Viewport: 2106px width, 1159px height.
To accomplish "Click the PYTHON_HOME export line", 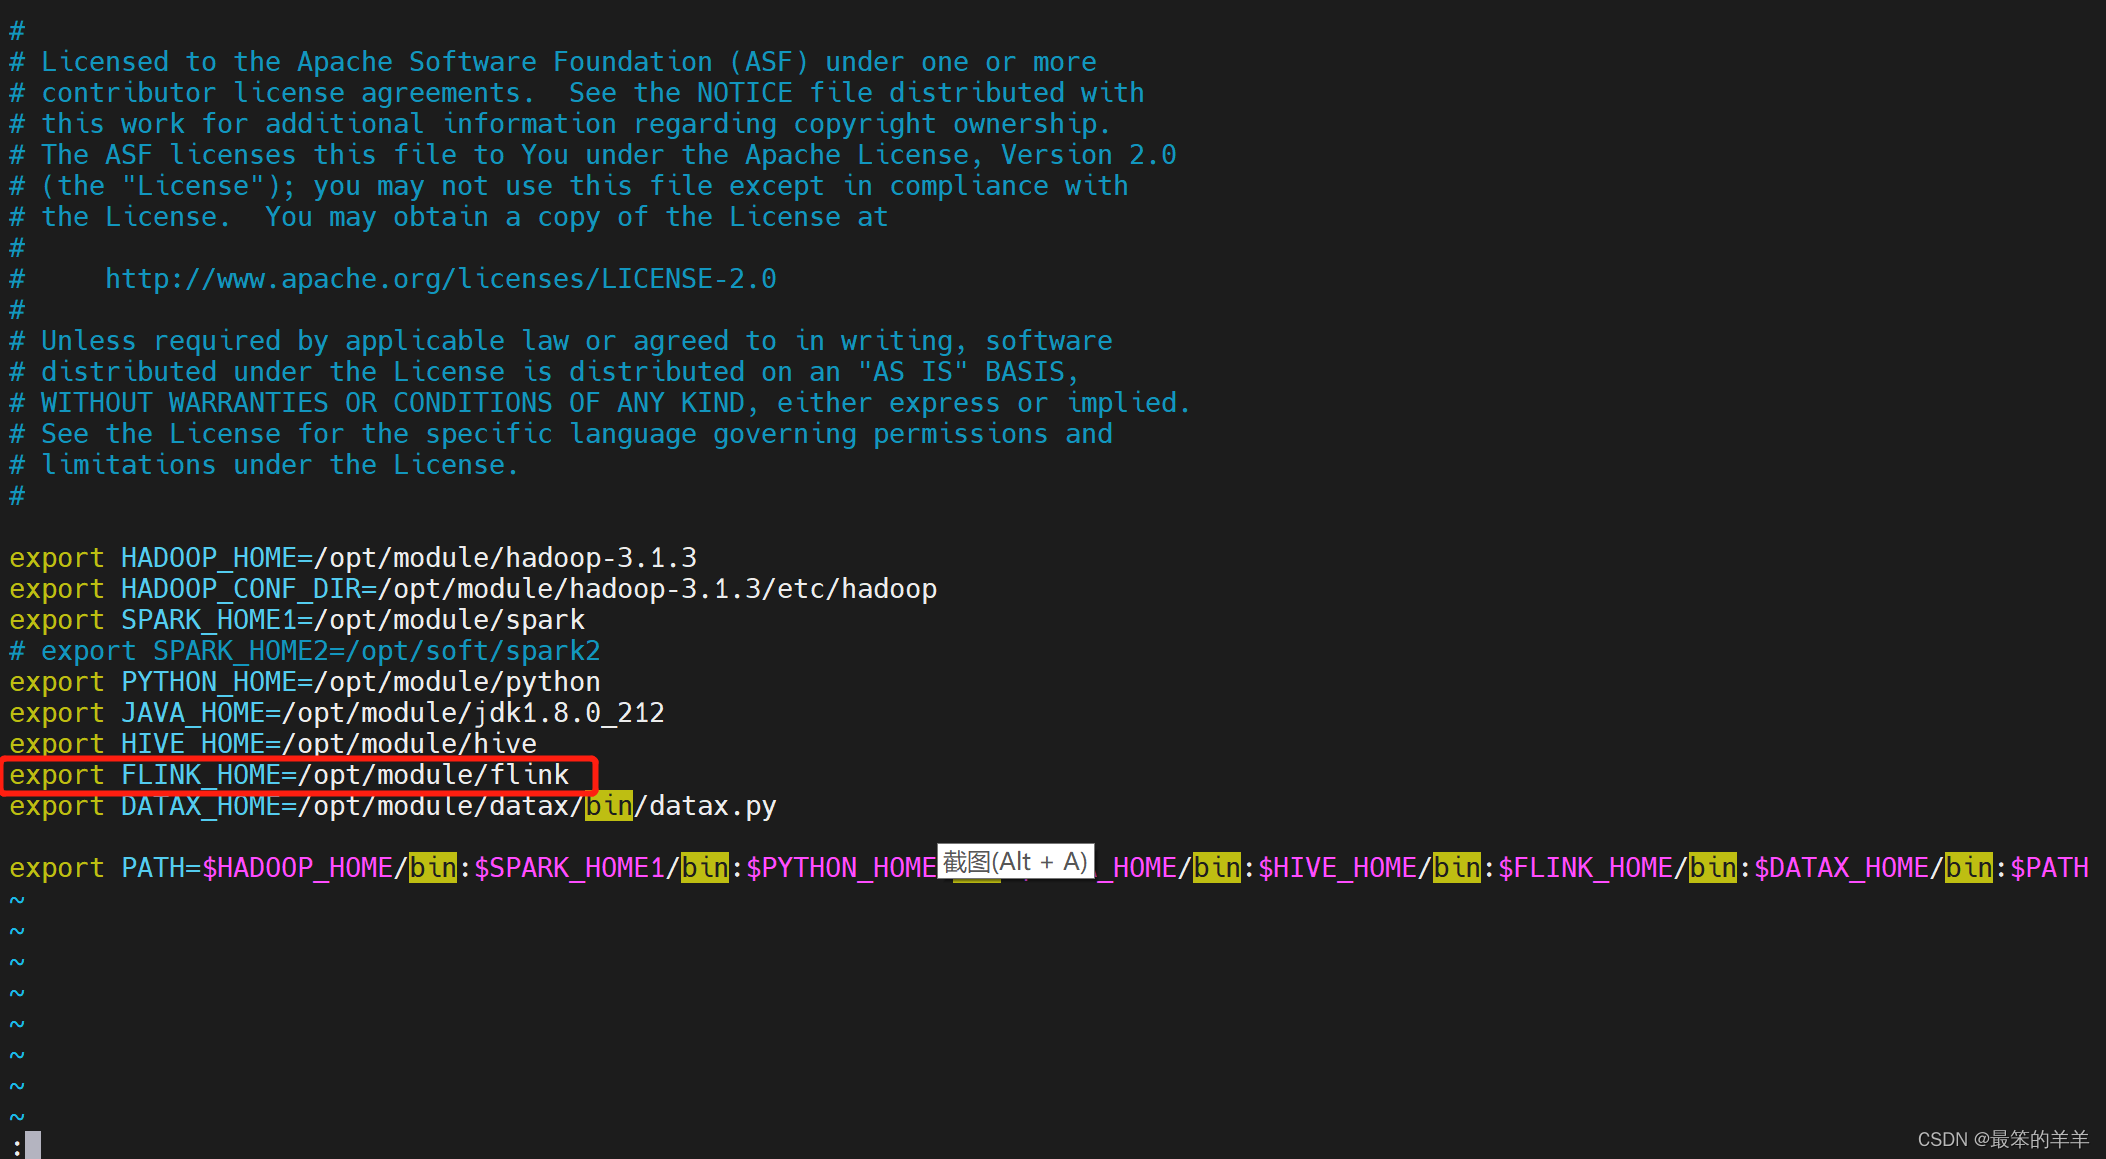I will coord(305,682).
